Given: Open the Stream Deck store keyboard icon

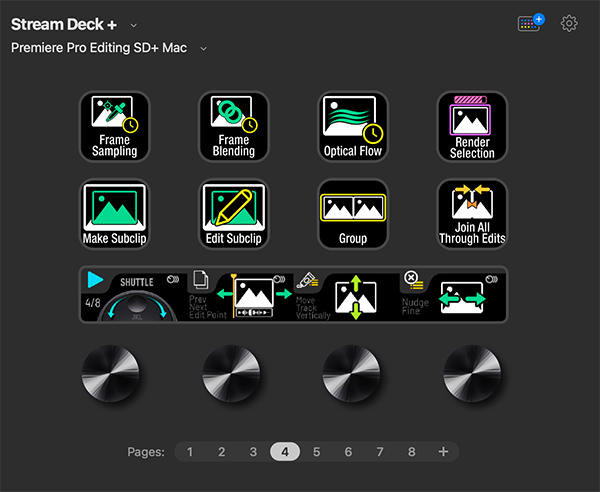Looking at the screenshot, I should 531,23.
